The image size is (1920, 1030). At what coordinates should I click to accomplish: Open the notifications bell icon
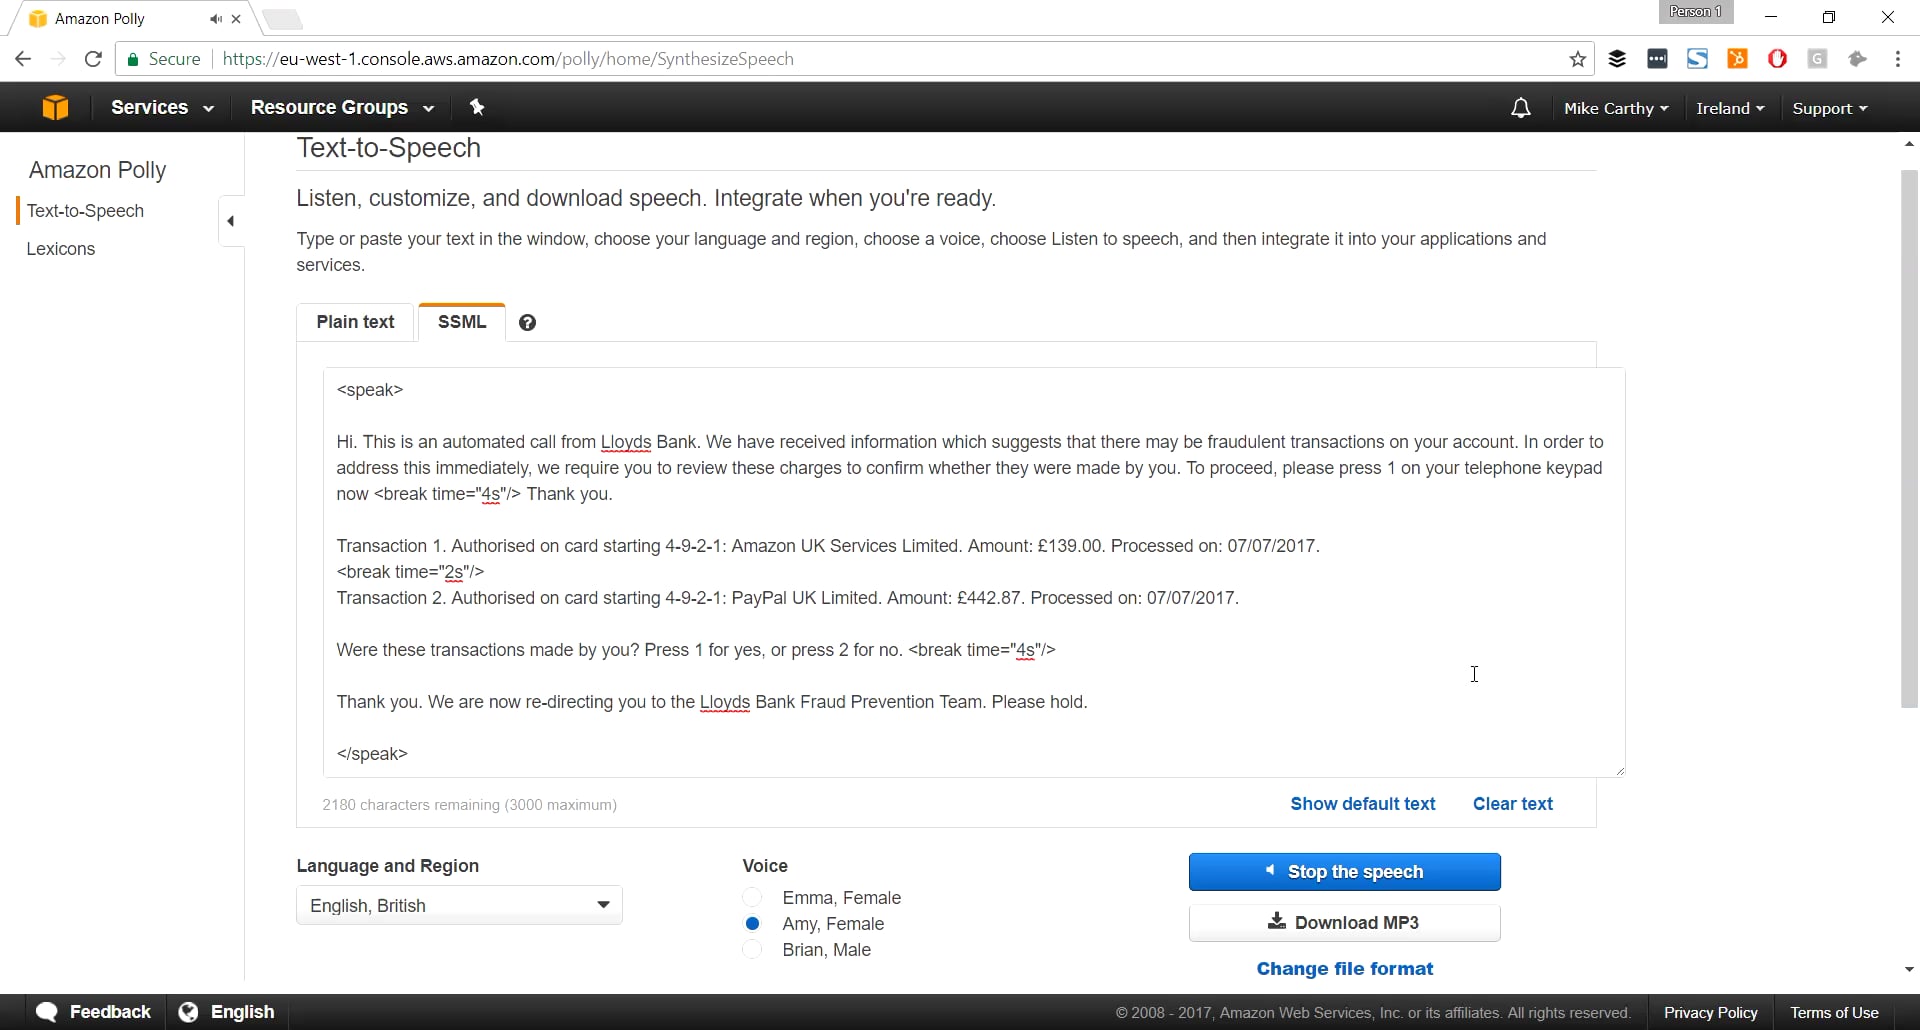point(1520,107)
